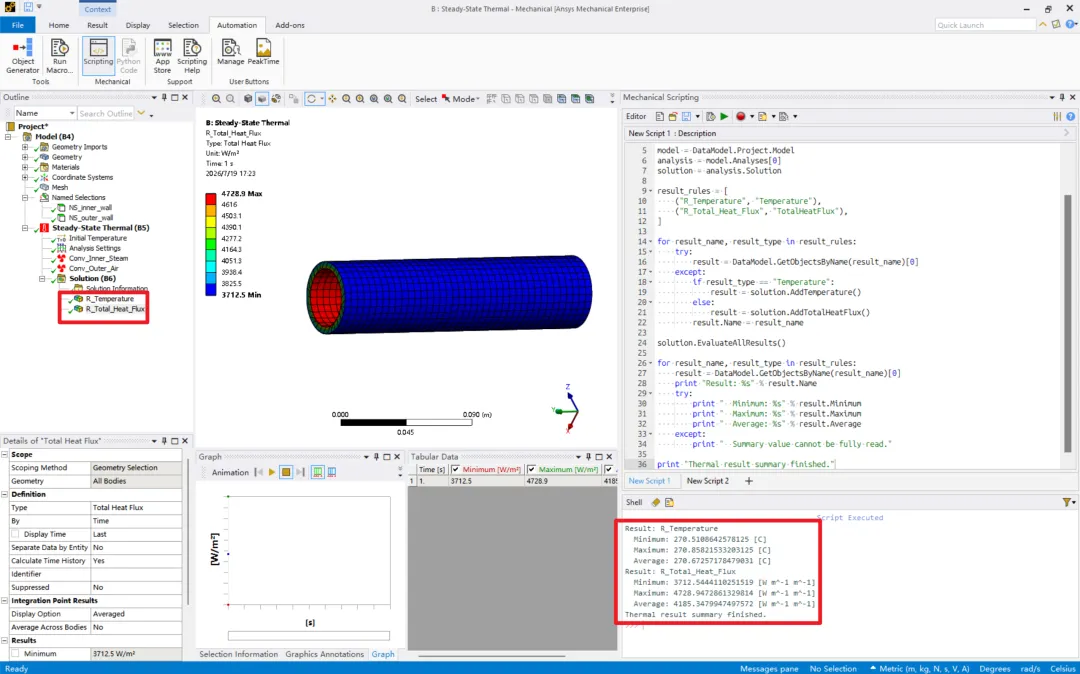The image size is (1080, 674).
Task: Toggle the Minimum column checkbox in Tabular Data
Action: [455, 470]
